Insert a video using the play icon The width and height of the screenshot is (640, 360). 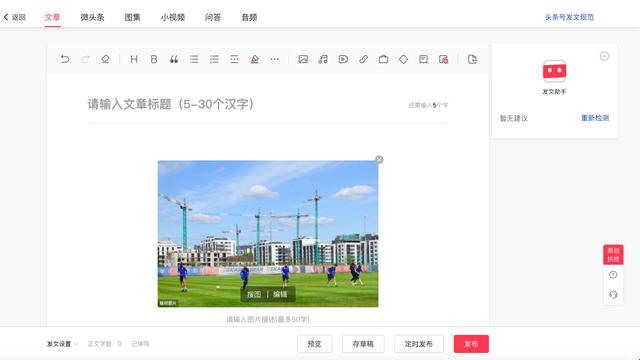pyautogui.click(x=343, y=59)
